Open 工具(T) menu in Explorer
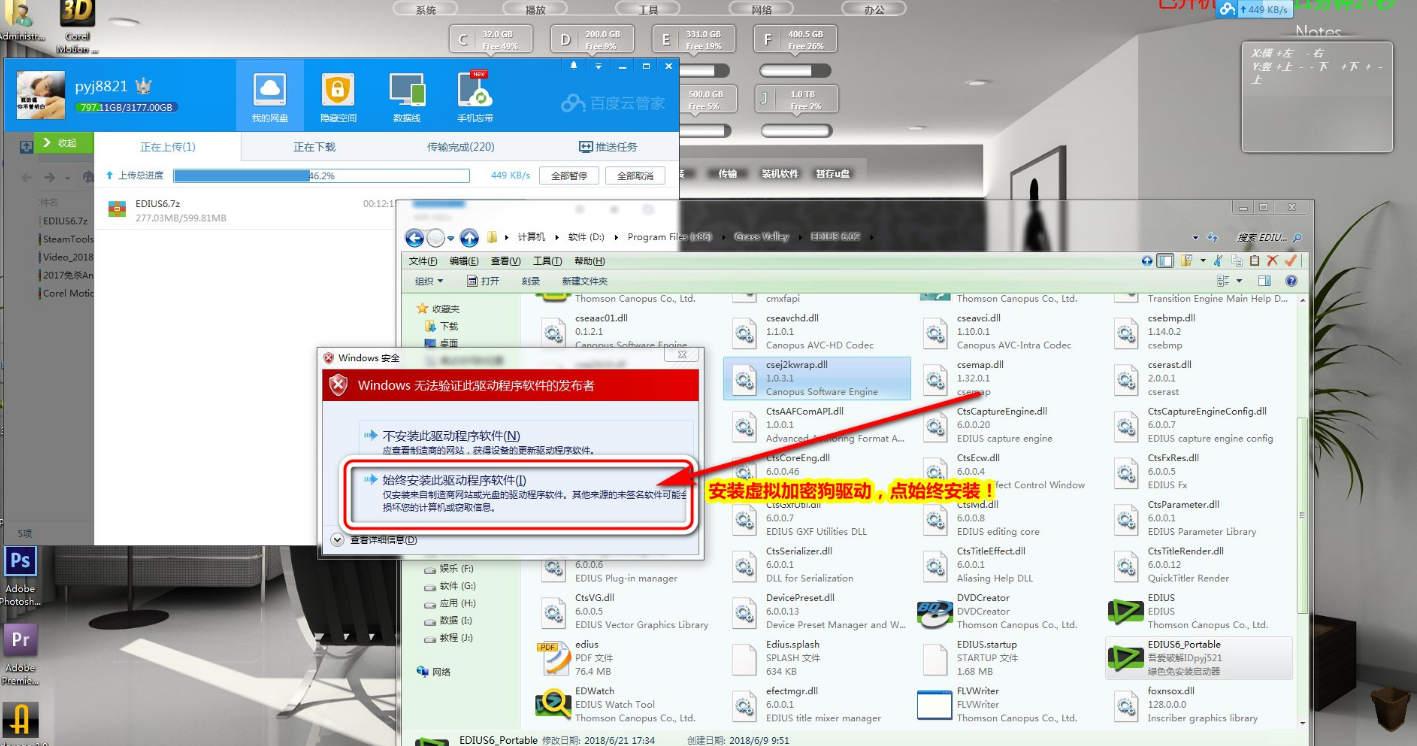This screenshot has height=746, width=1417. [x=547, y=261]
